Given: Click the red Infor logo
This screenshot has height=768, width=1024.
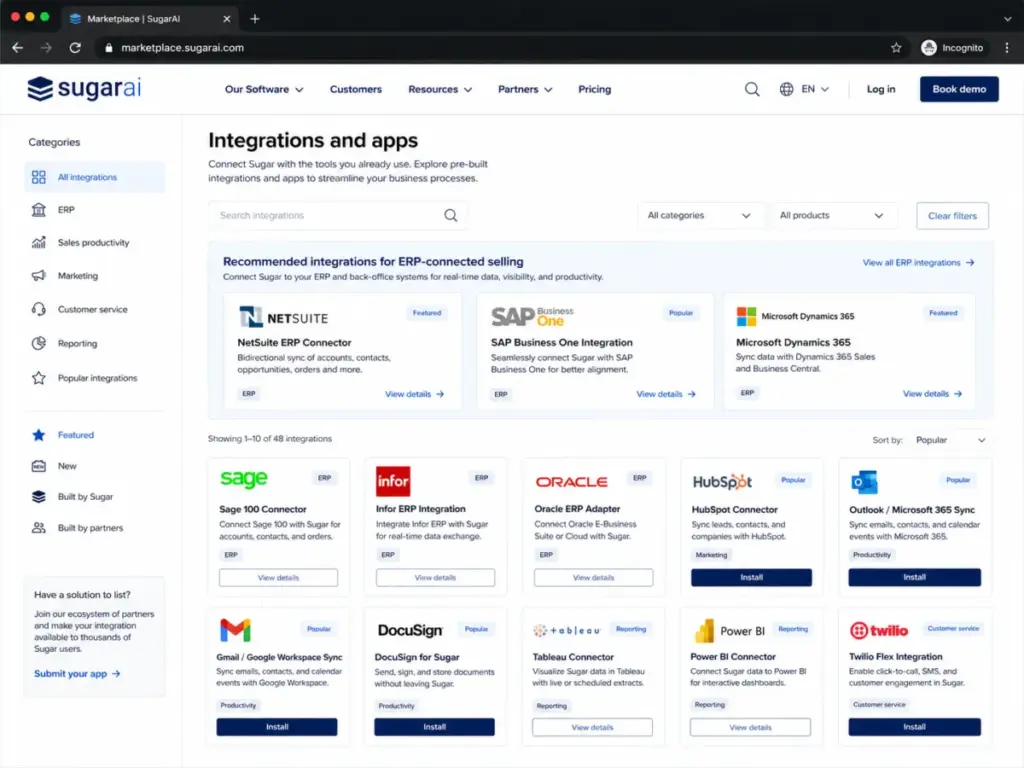Looking at the screenshot, I should (392, 481).
